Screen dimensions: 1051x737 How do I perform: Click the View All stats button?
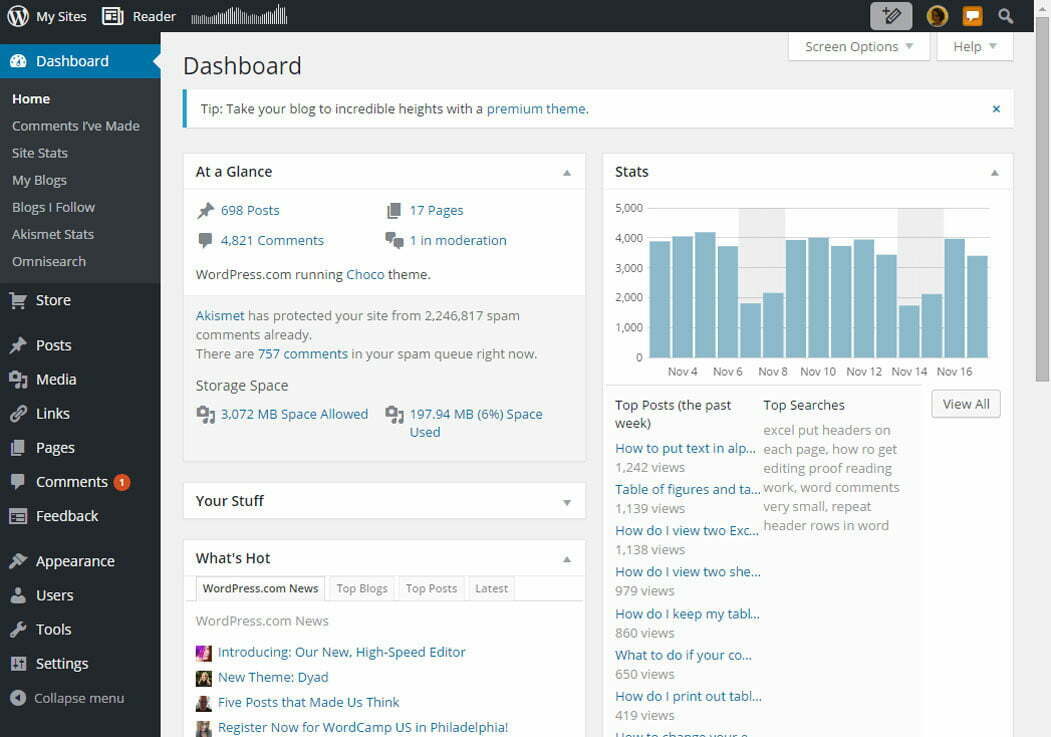point(966,404)
